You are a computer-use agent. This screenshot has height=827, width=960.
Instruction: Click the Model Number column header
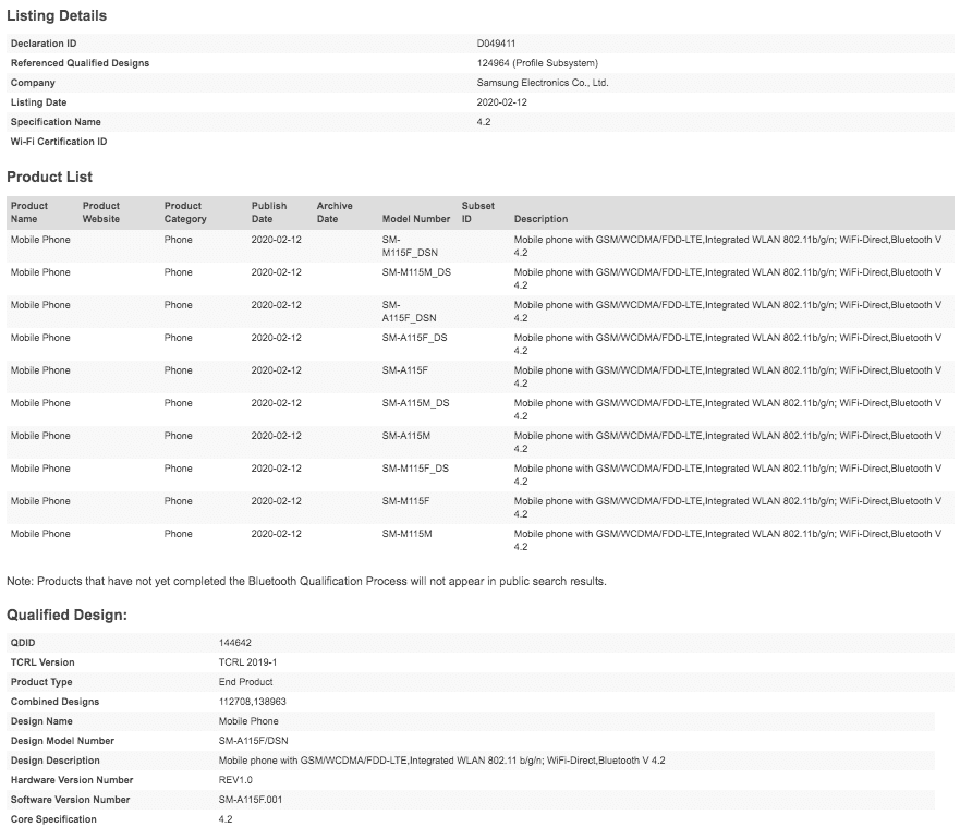416,219
